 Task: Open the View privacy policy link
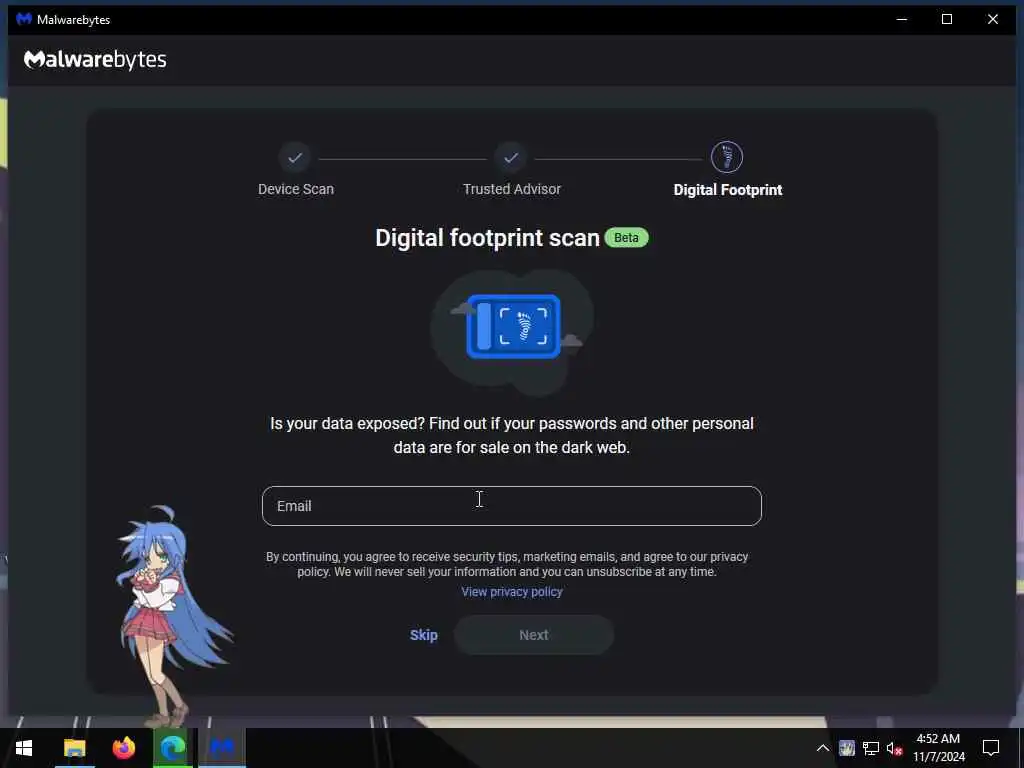(x=511, y=592)
